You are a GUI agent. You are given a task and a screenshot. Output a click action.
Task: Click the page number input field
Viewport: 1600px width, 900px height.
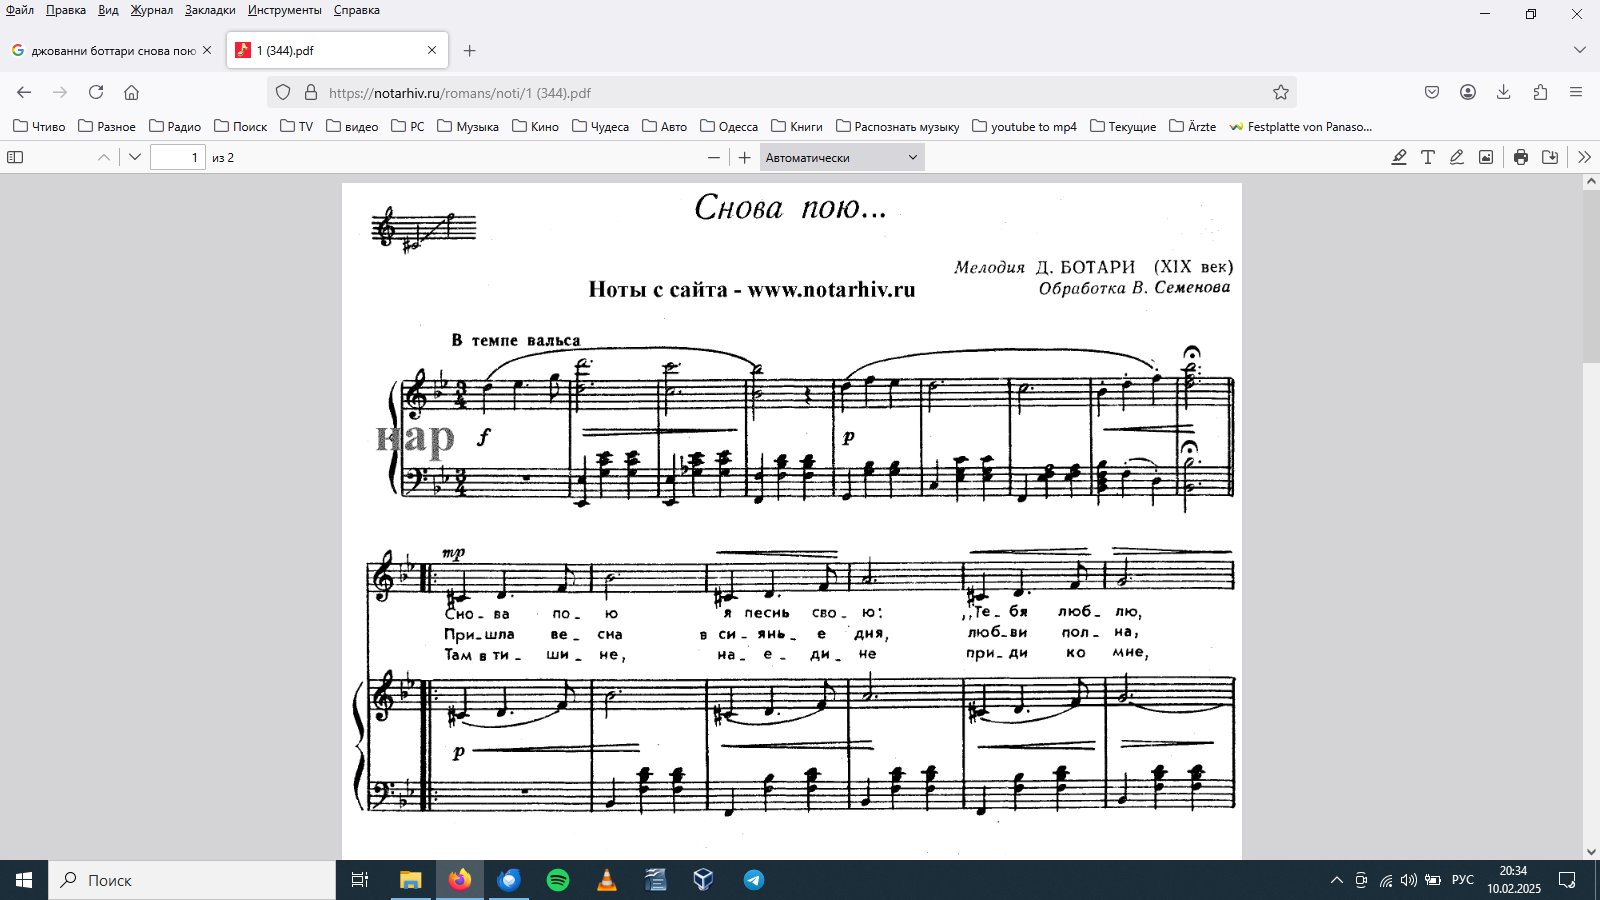click(177, 157)
